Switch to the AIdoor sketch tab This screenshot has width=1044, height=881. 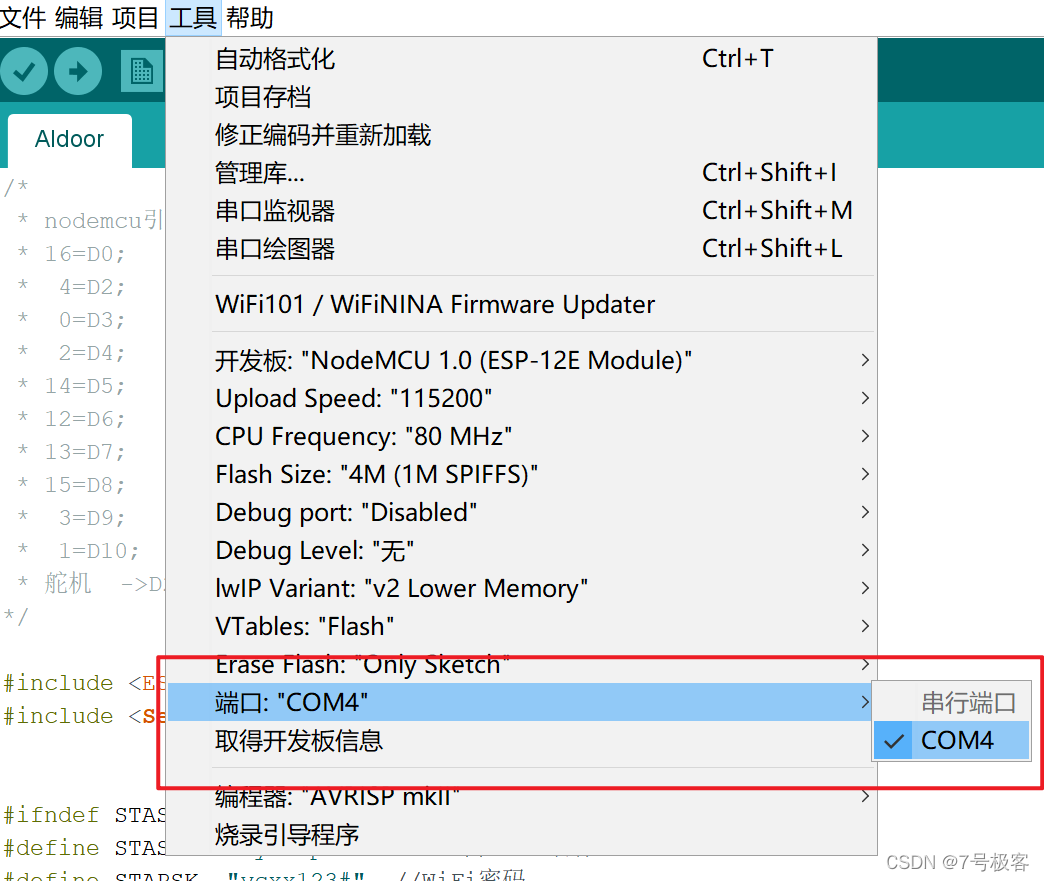click(70, 140)
